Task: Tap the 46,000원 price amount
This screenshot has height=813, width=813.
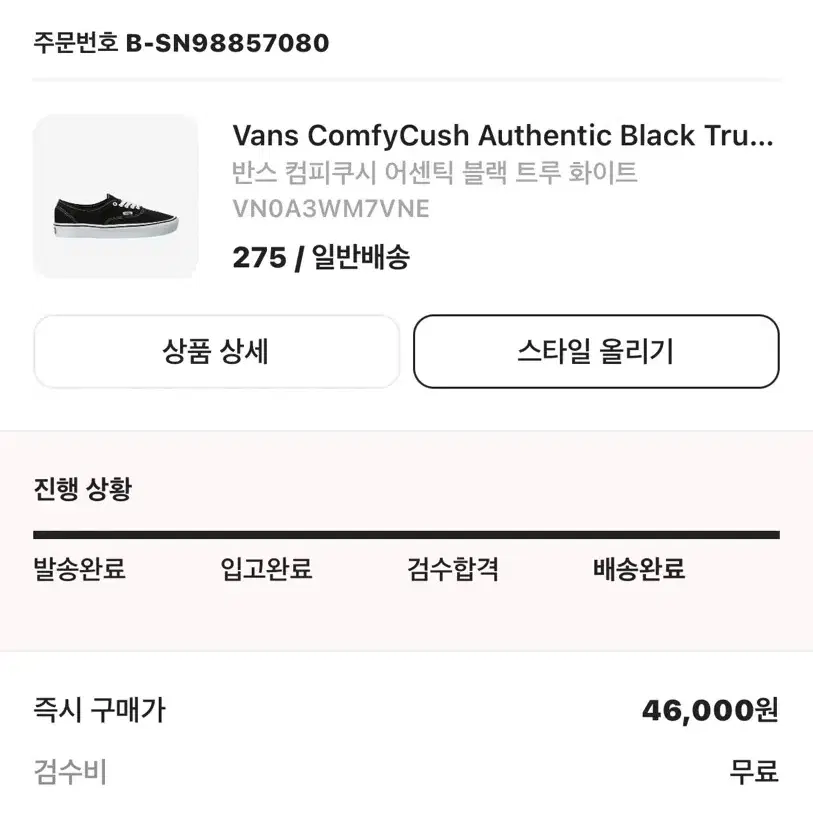Action: pyautogui.click(x=710, y=710)
